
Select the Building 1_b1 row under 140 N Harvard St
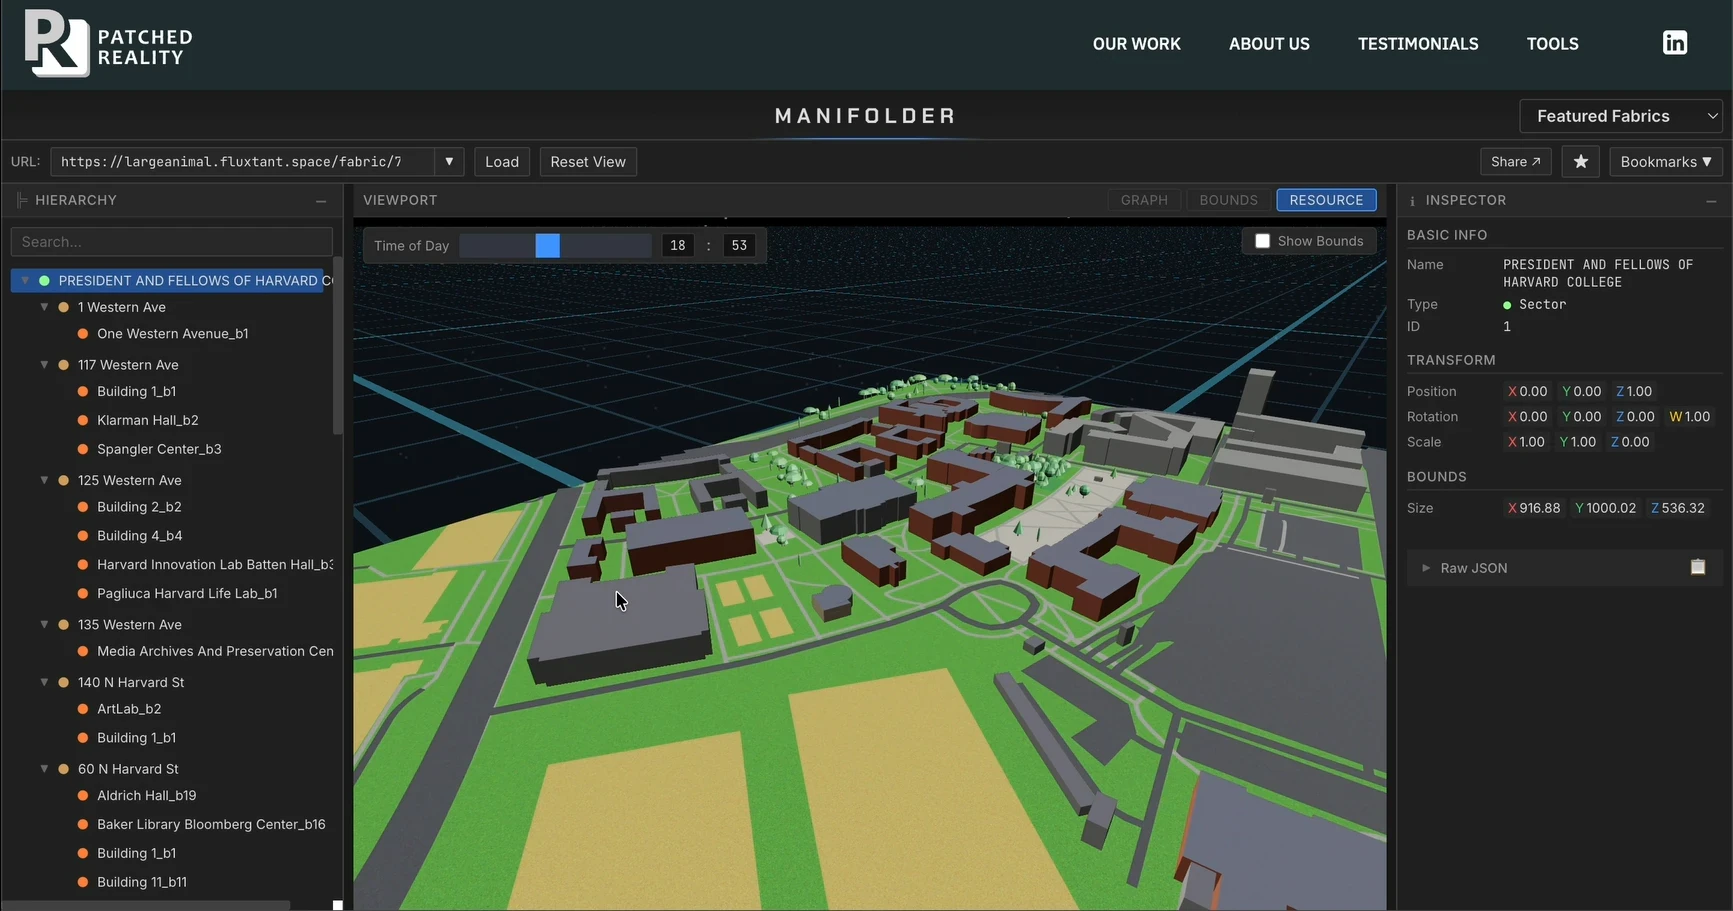pyautogui.click(x=136, y=738)
